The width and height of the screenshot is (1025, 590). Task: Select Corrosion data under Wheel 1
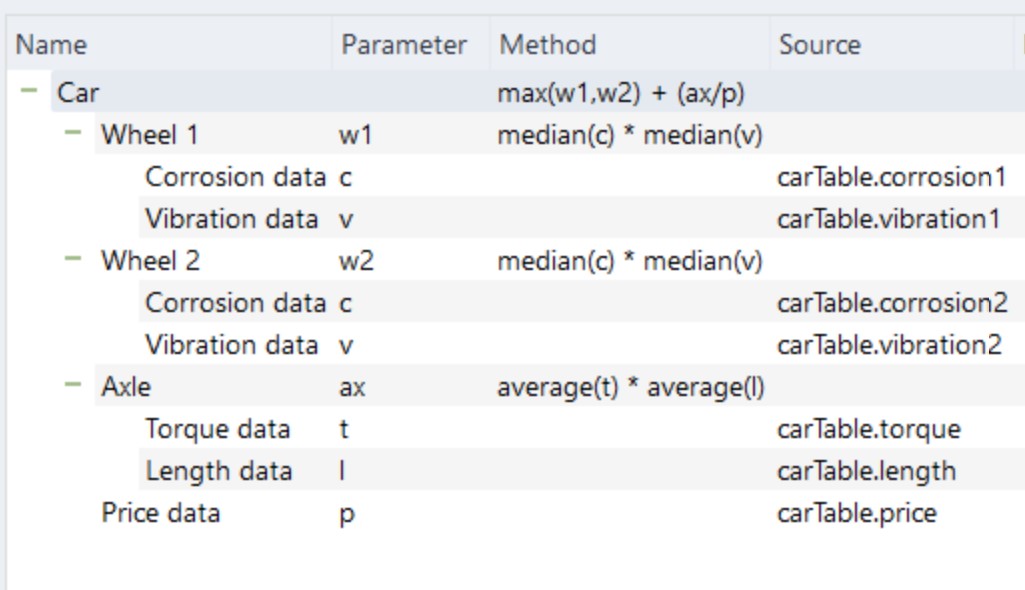[x=235, y=177]
